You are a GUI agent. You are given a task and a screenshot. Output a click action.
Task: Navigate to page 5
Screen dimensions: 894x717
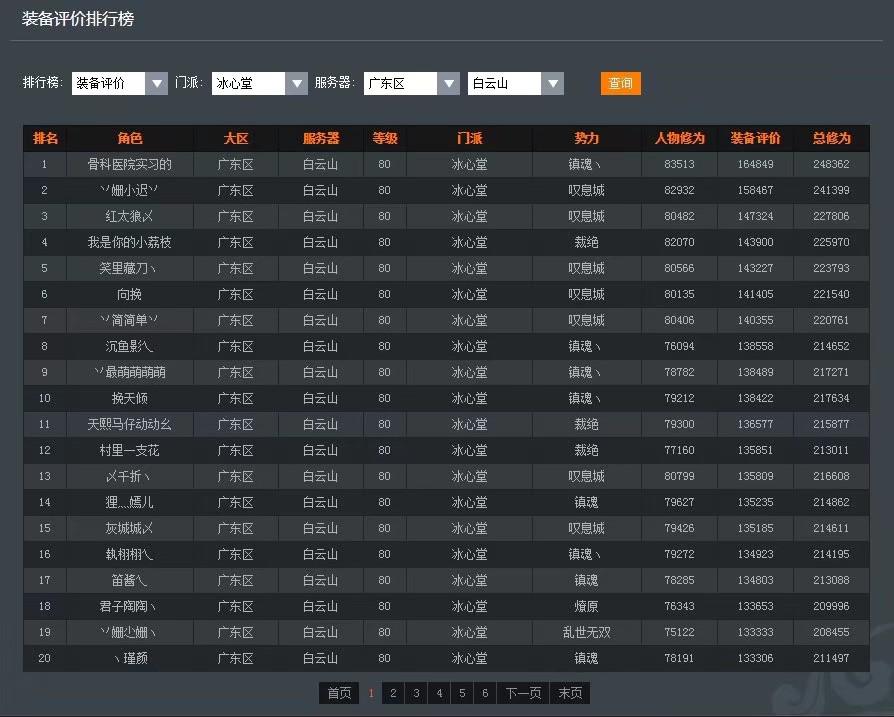[x=462, y=693]
